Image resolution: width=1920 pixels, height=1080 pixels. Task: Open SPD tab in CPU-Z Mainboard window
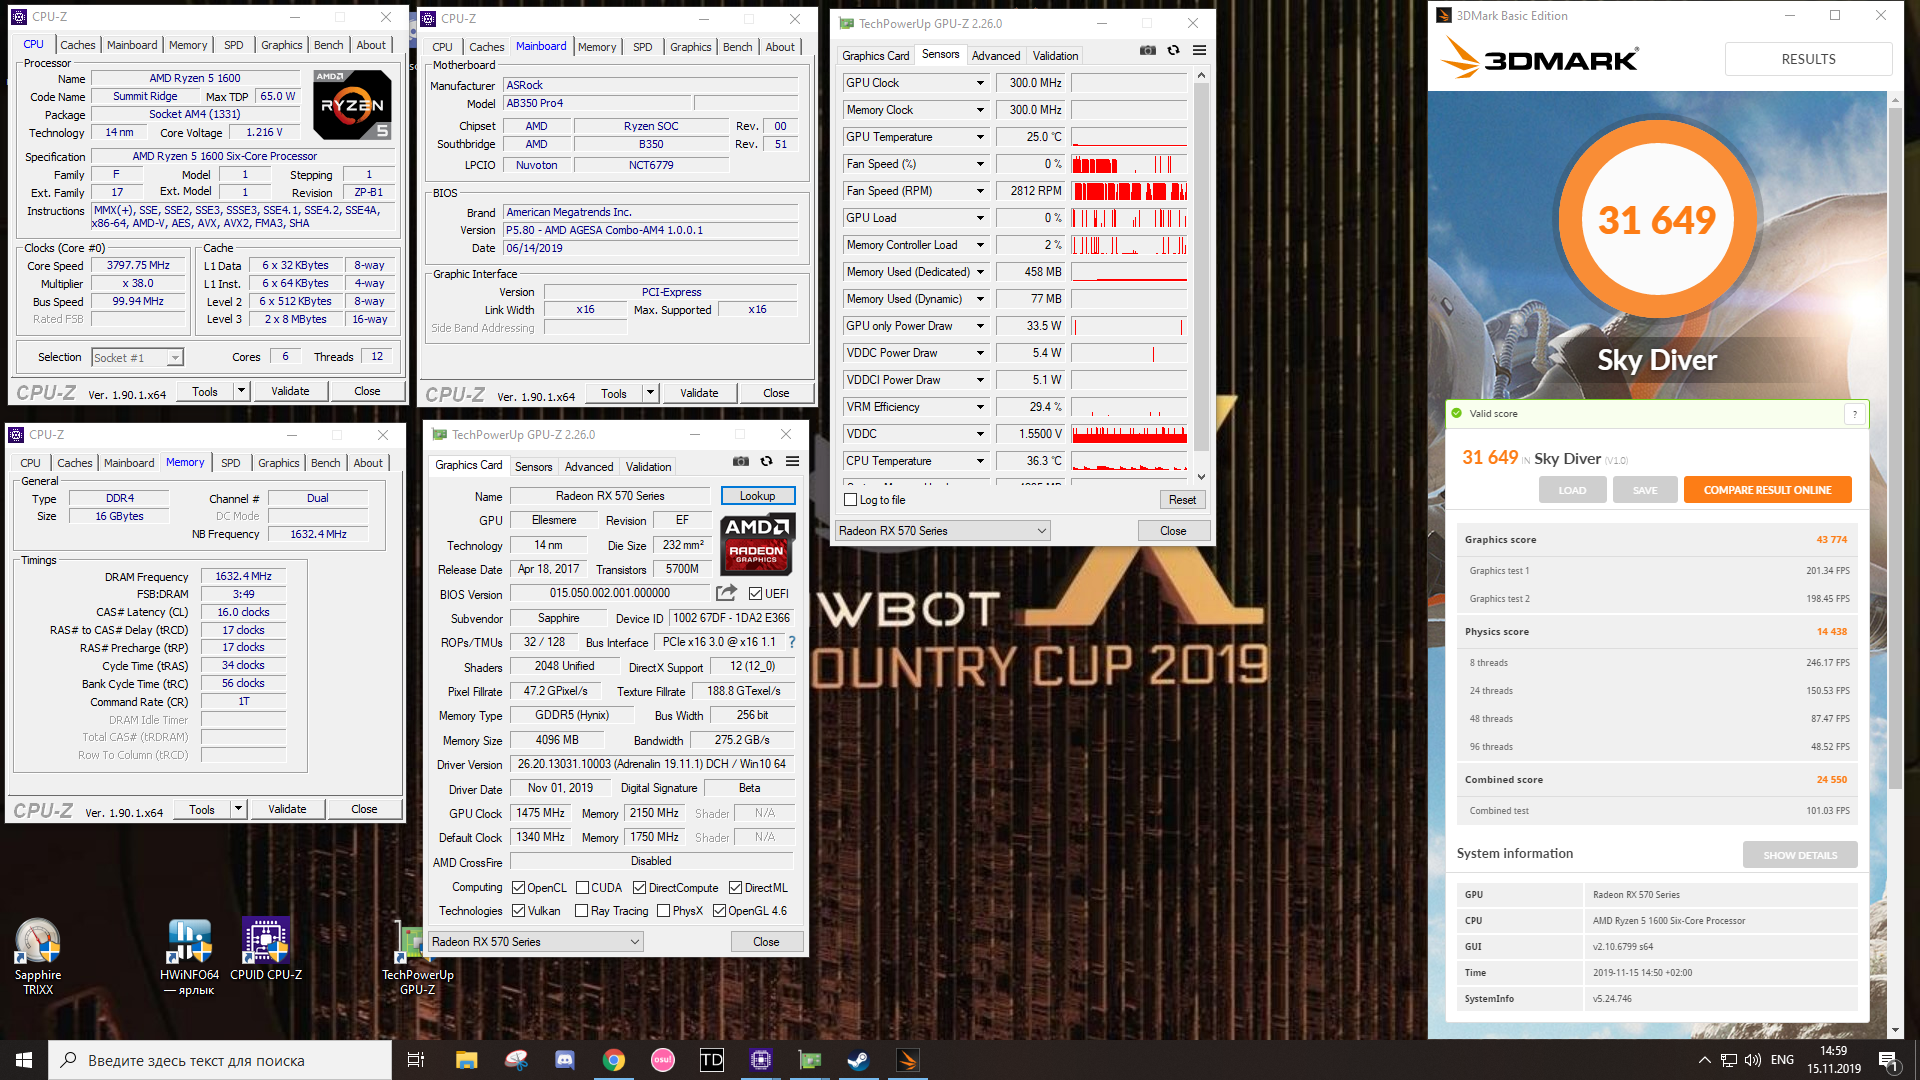[643, 47]
